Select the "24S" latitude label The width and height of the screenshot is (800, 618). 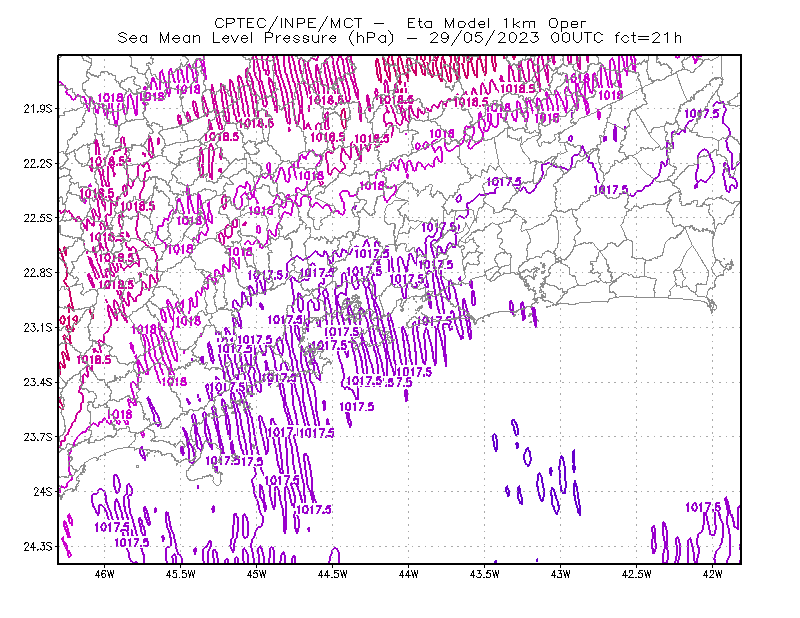click(x=43, y=491)
